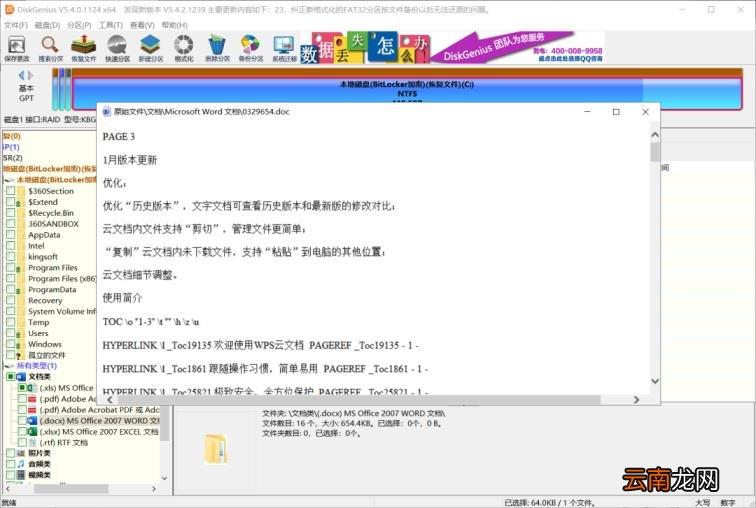Click the 保存更改 (Save Changes) toolbar icon
The height and width of the screenshot is (508, 756).
click(x=17, y=49)
